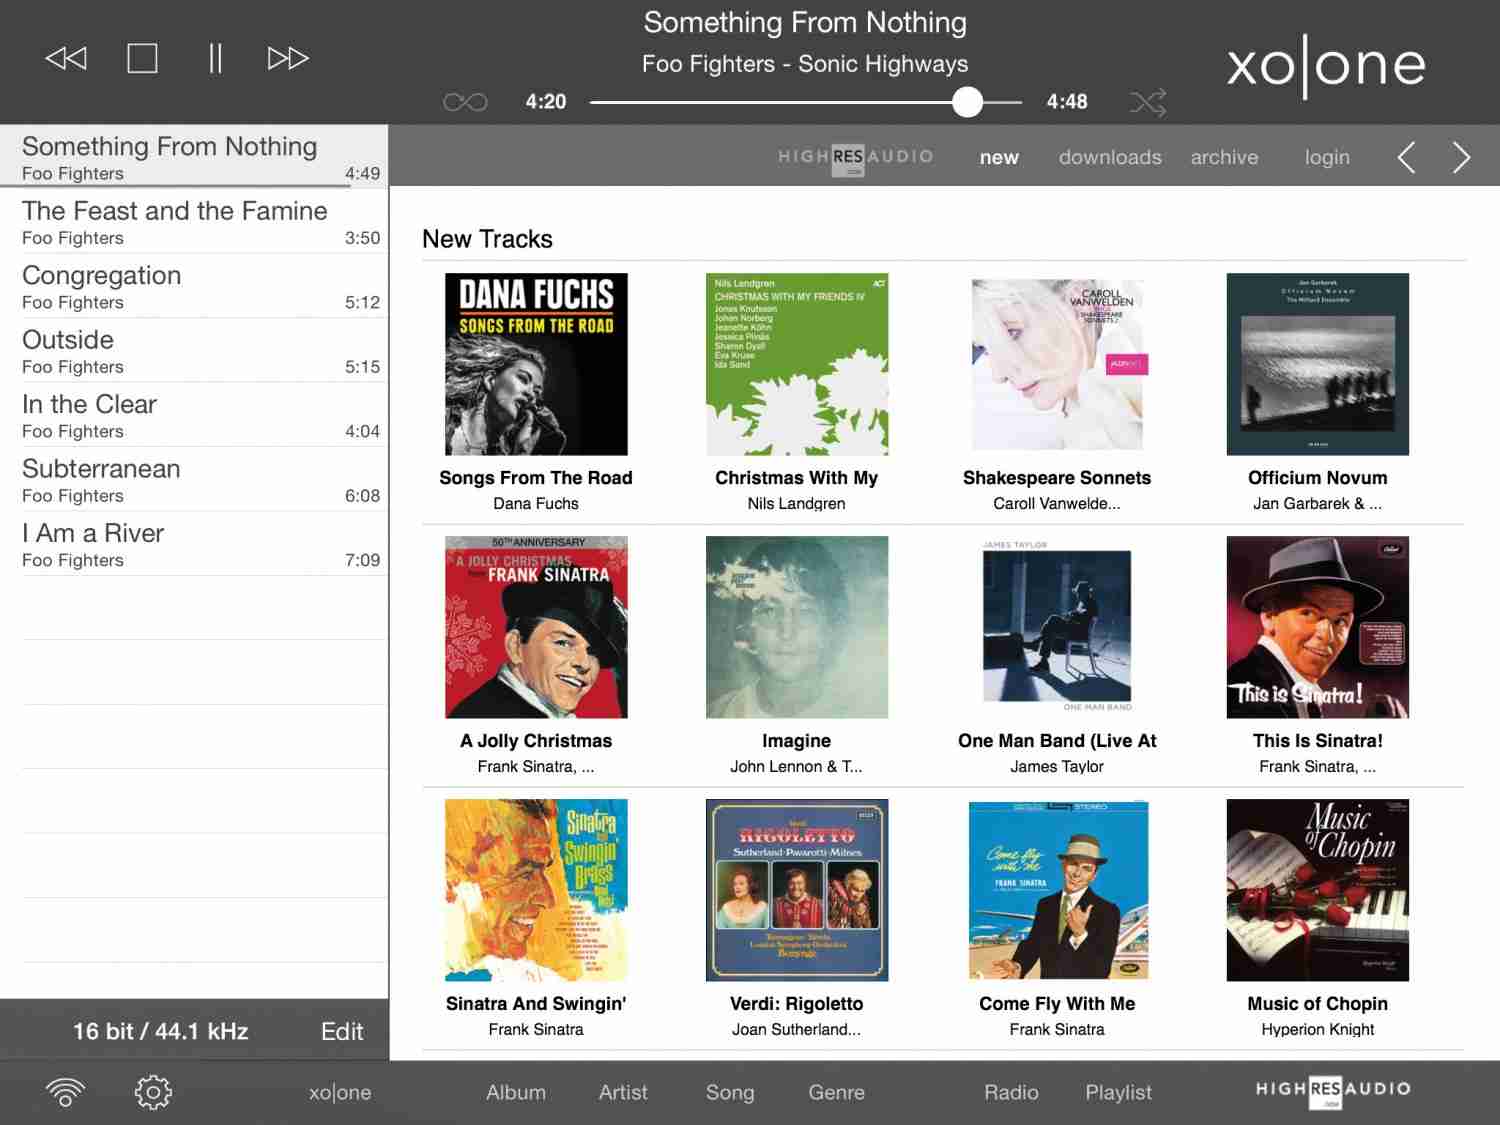Open Music of Chopin album cover
1500x1125 pixels.
tap(1318, 890)
